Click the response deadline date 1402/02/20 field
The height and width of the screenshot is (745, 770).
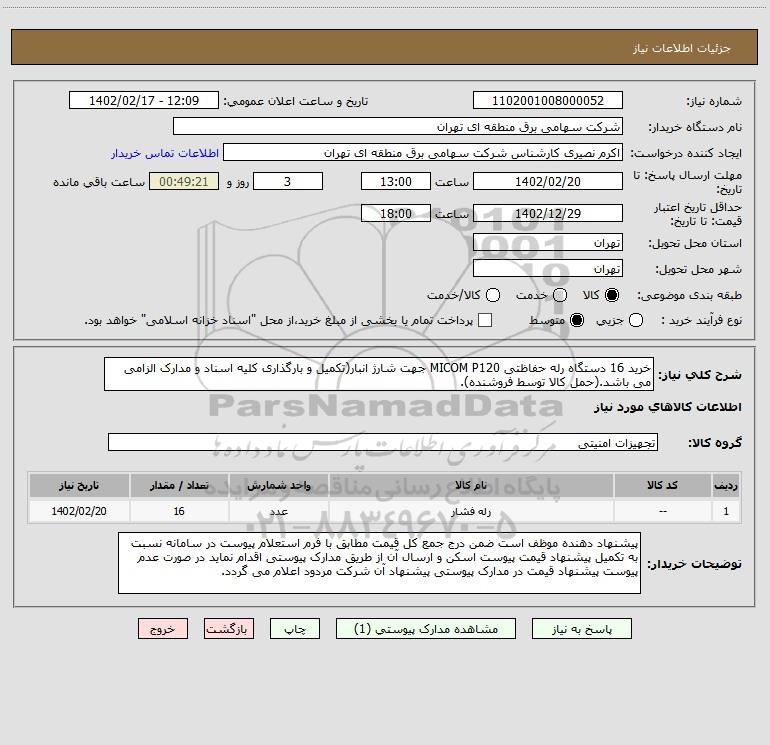click(548, 181)
